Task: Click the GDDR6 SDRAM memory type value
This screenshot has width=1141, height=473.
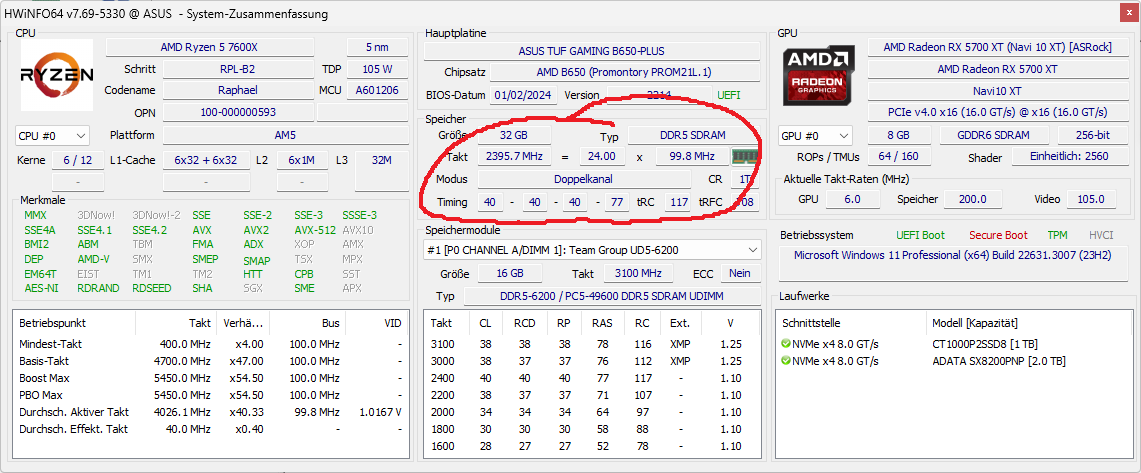Action: click(994, 135)
